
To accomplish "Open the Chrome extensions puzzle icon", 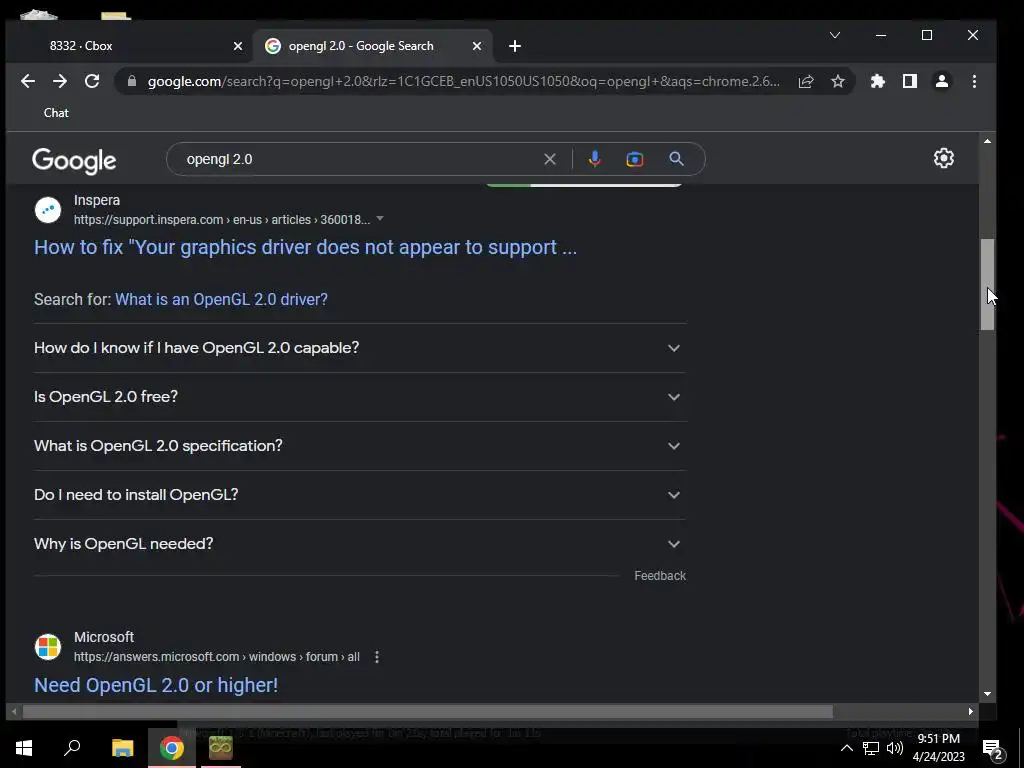I will [x=878, y=81].
